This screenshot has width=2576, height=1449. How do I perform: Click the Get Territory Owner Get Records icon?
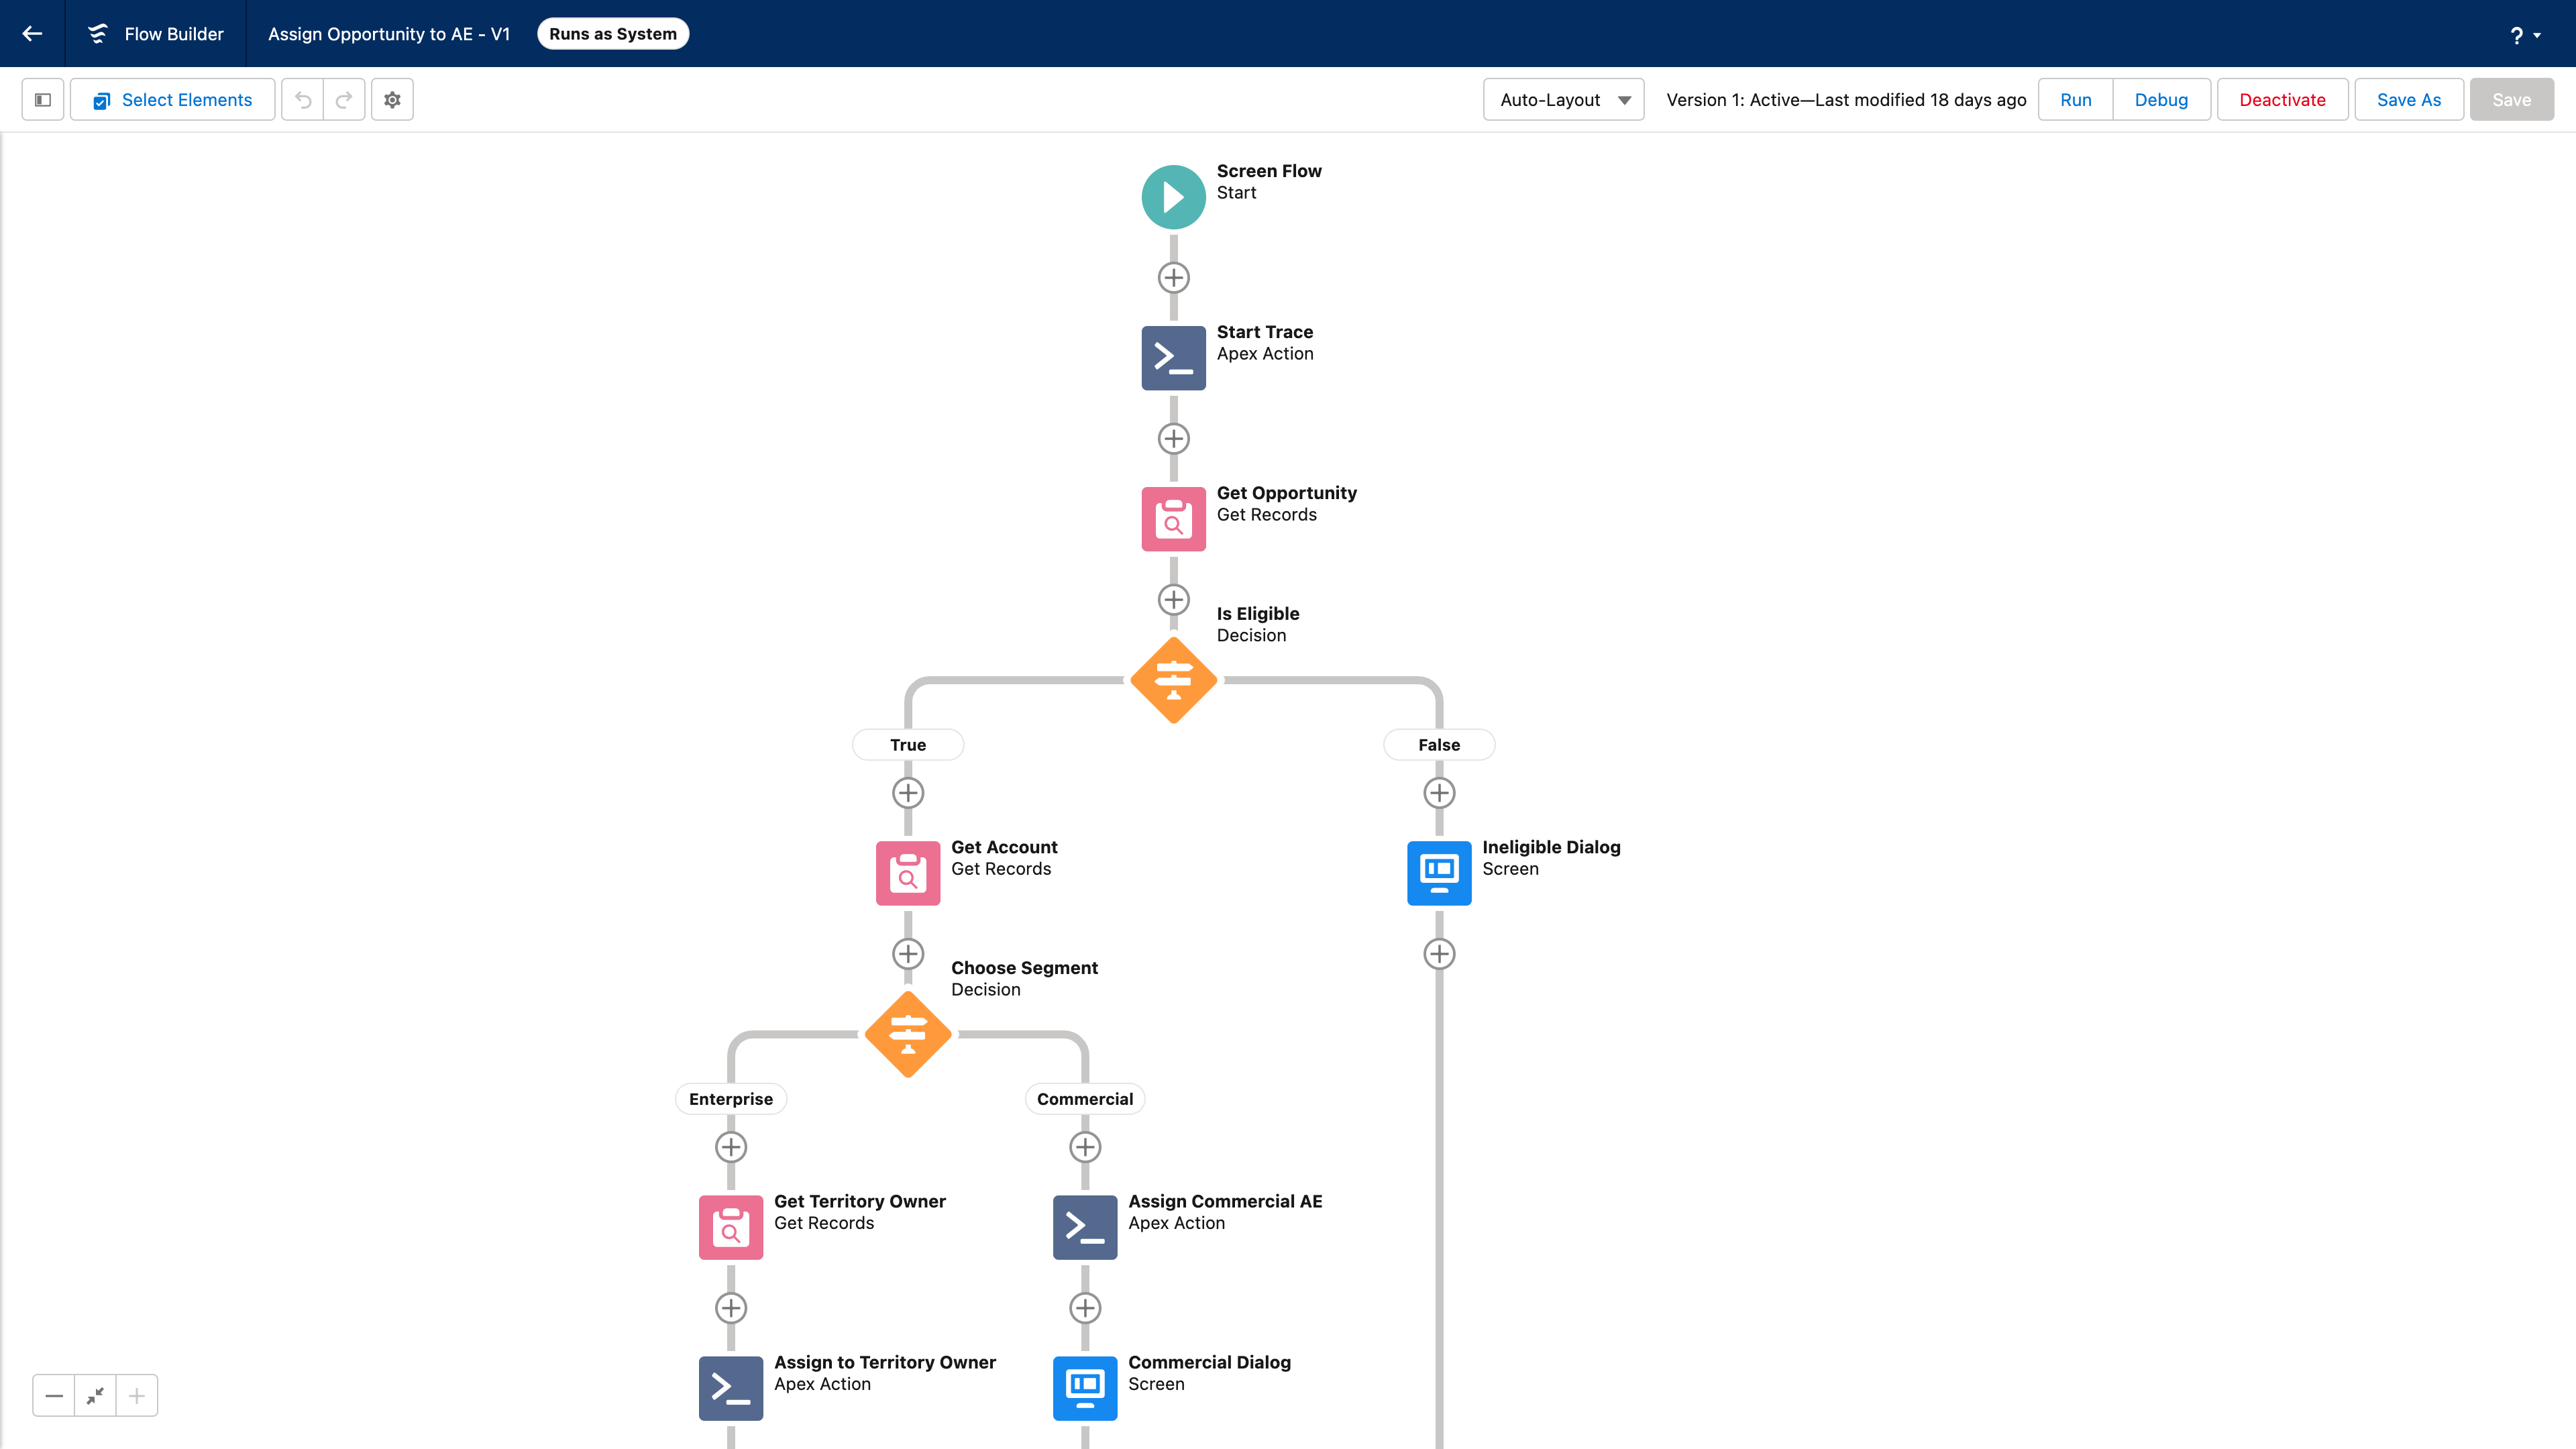pyautogui.click(x=730, y=1226)
